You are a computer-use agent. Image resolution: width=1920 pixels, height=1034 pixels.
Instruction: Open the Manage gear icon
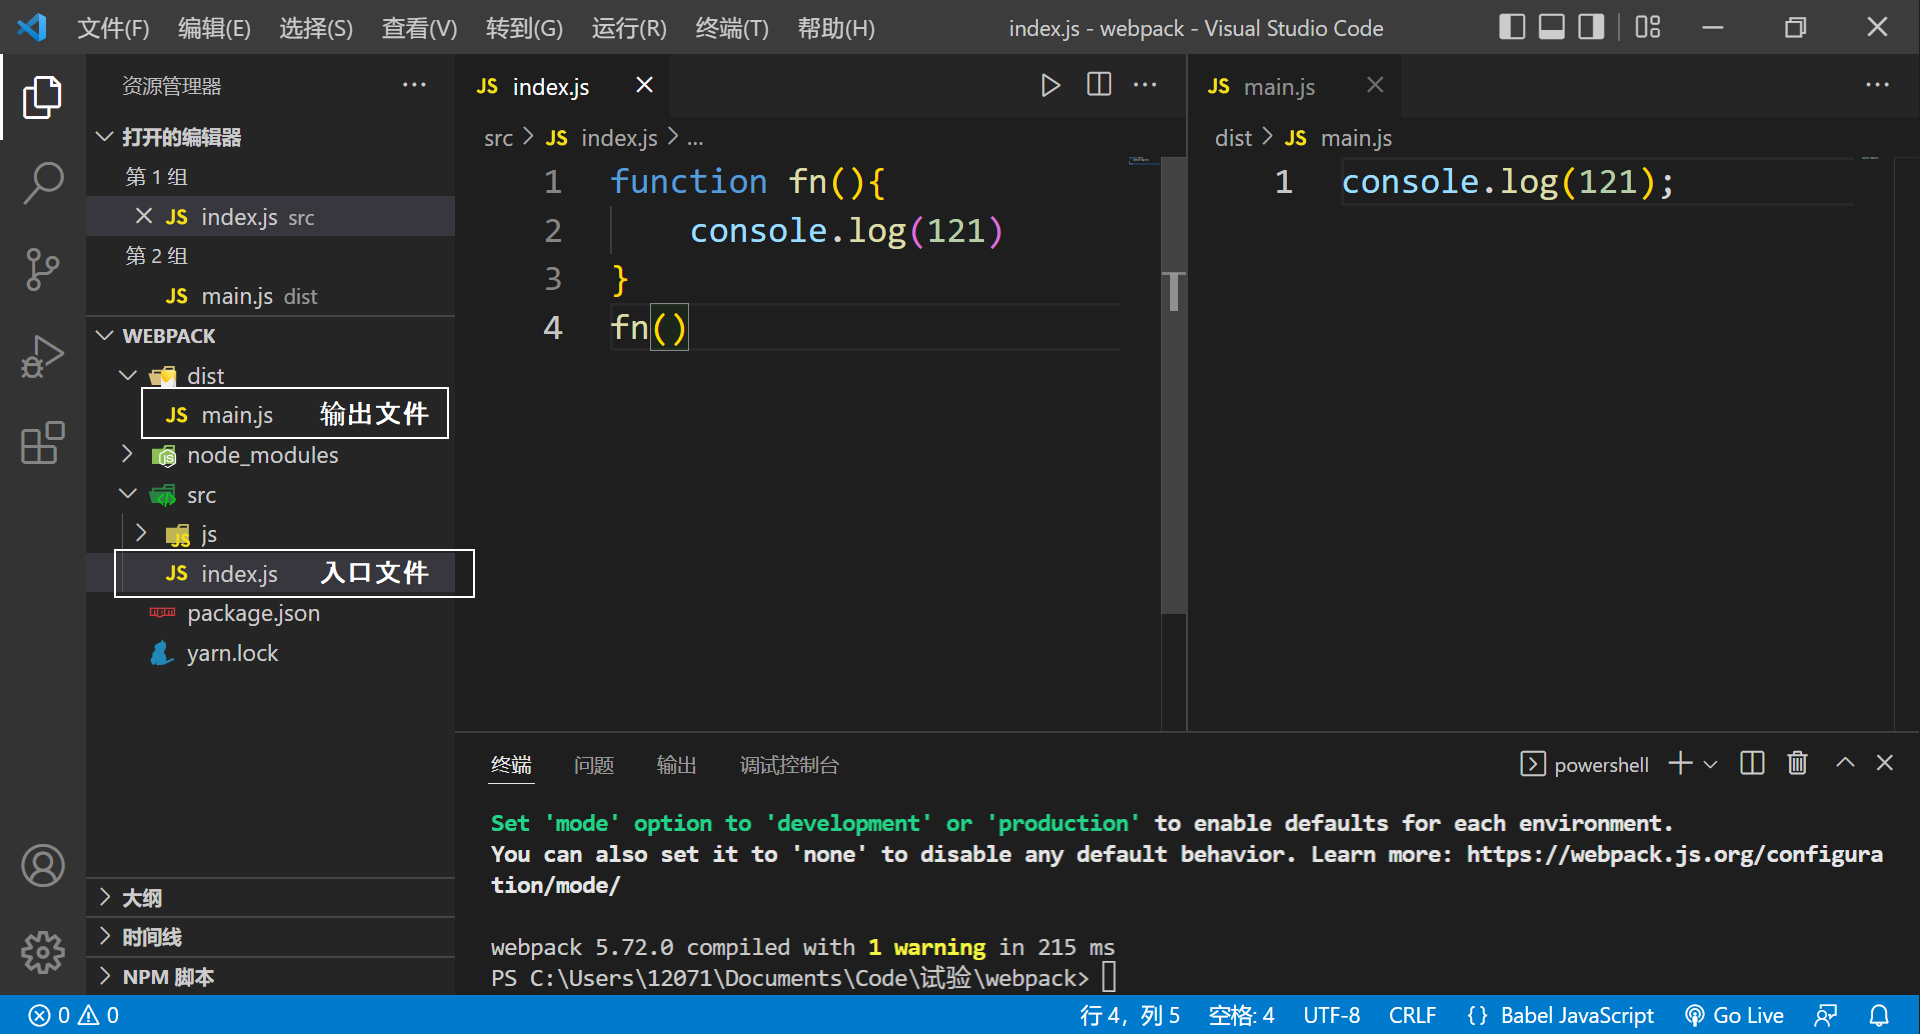click(x=42, y=952)
